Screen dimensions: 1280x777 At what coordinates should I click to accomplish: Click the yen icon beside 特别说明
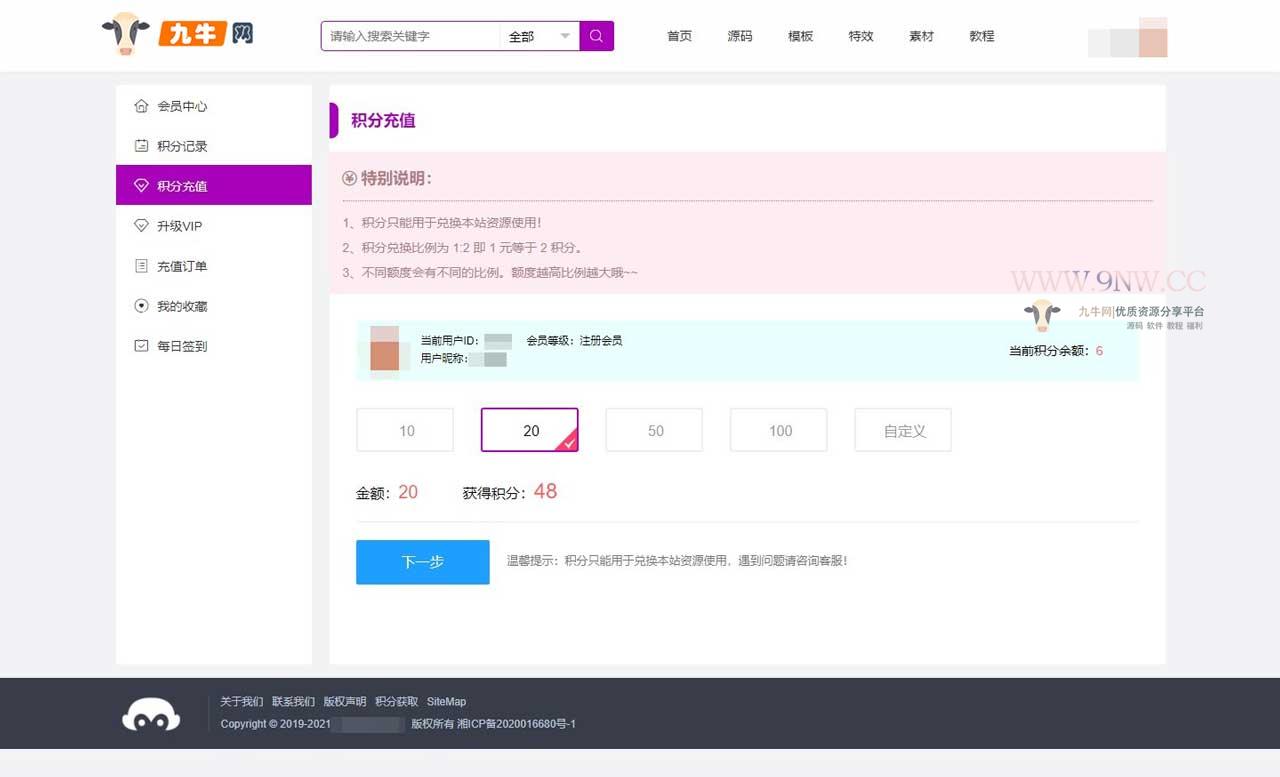pos(349,178)
